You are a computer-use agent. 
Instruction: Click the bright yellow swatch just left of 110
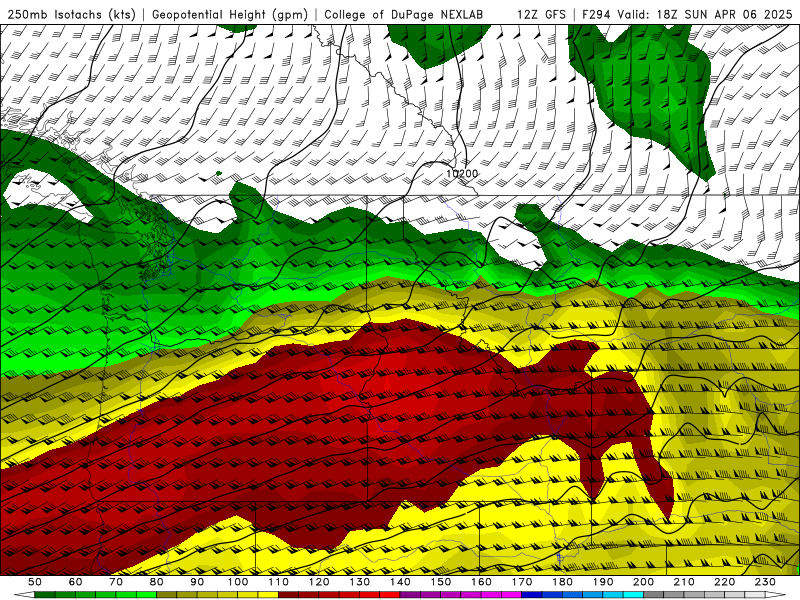(x=268, y=595)
